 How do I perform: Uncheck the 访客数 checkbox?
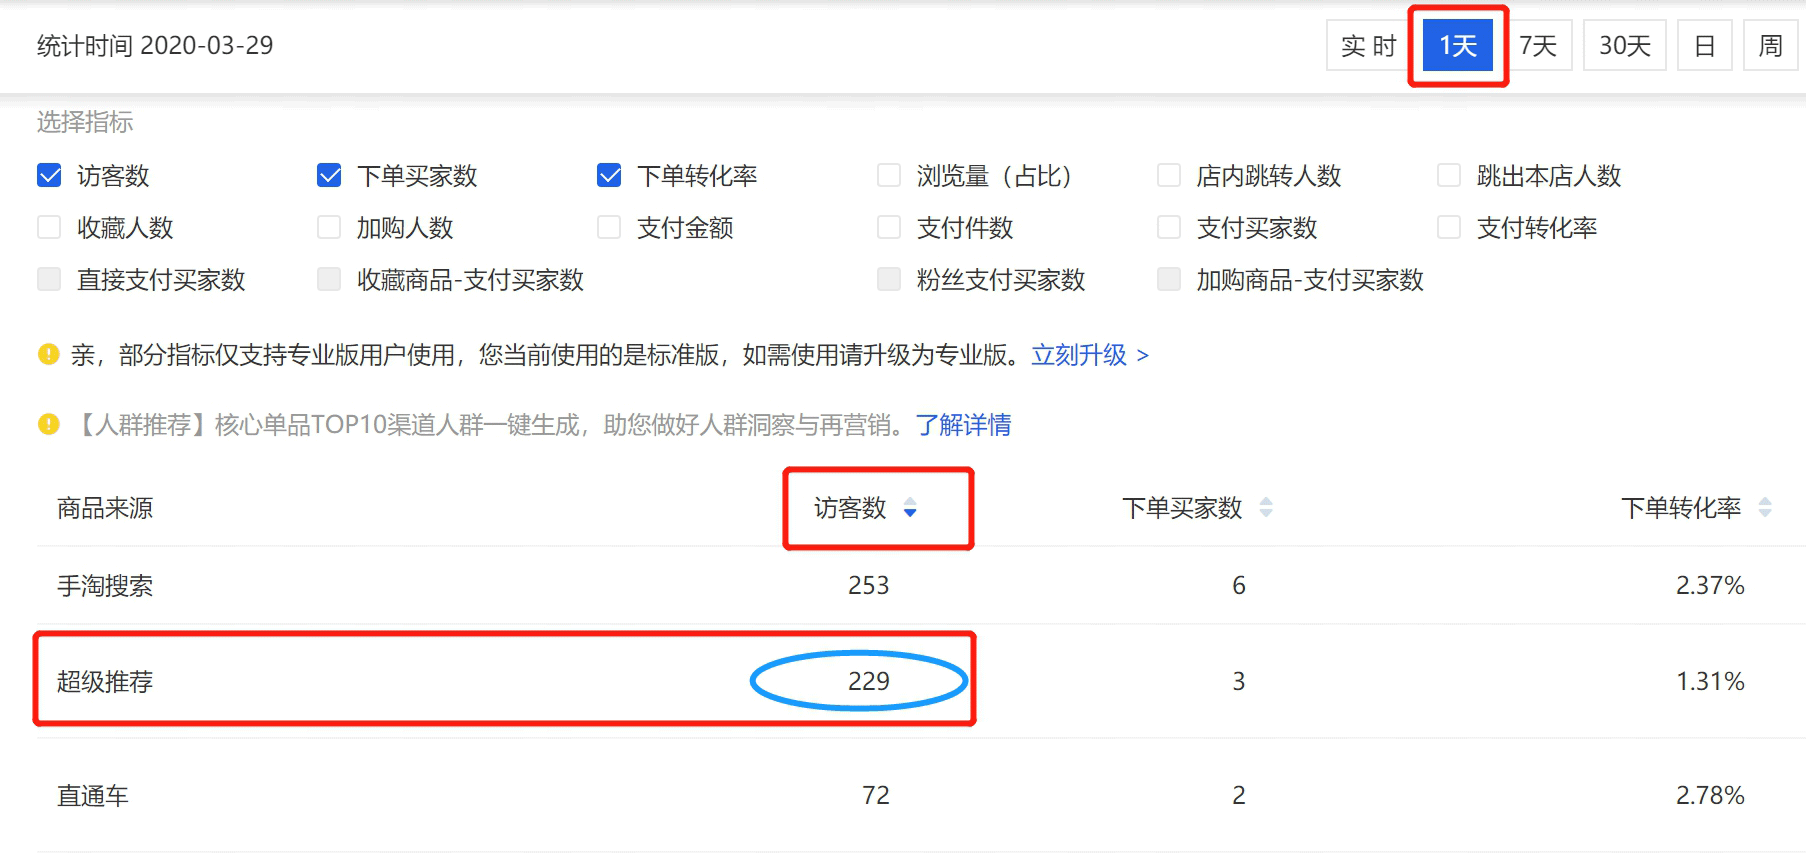[x=49, y=176]
